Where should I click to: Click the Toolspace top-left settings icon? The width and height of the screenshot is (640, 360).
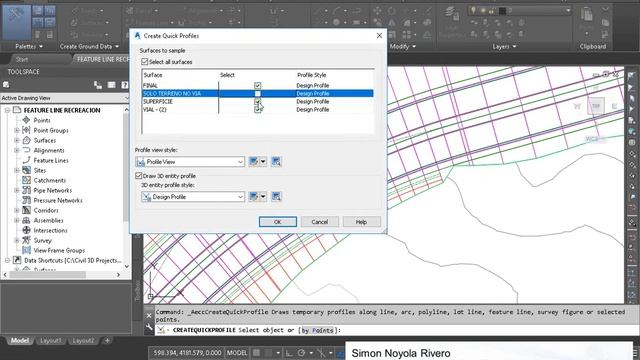click(6, 85)
